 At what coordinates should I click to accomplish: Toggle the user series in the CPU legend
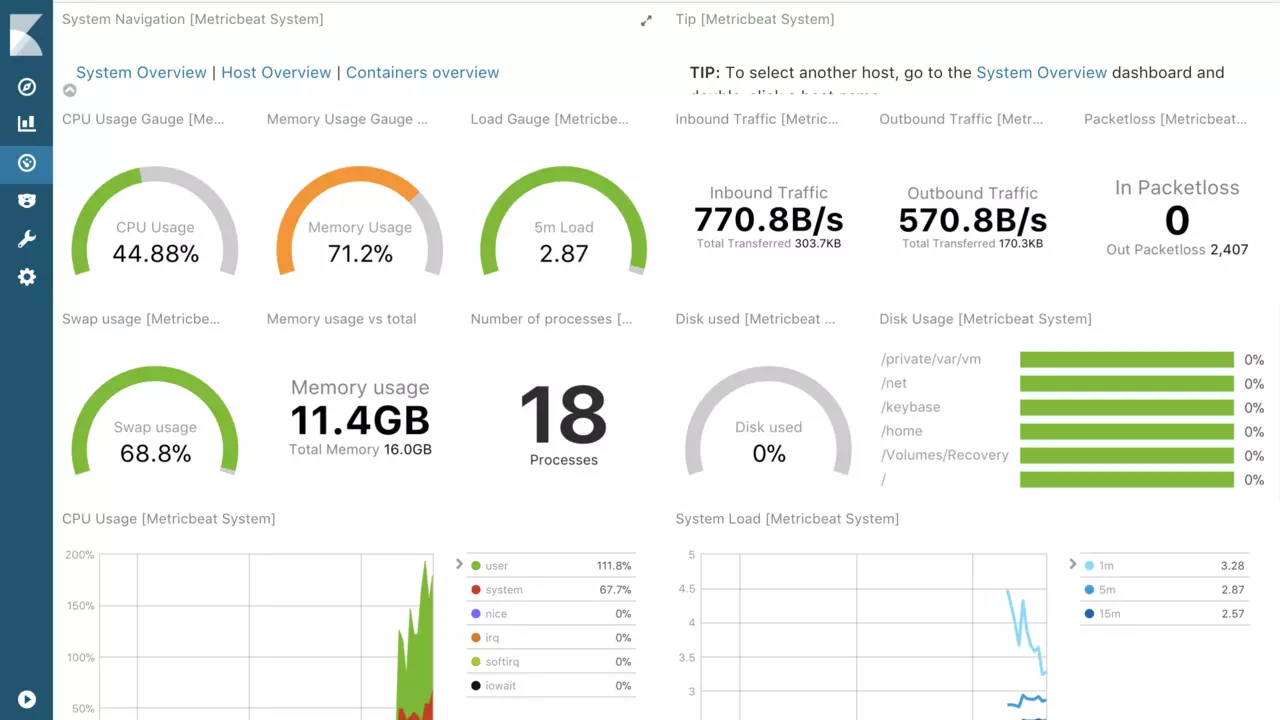tap(497, 566)
